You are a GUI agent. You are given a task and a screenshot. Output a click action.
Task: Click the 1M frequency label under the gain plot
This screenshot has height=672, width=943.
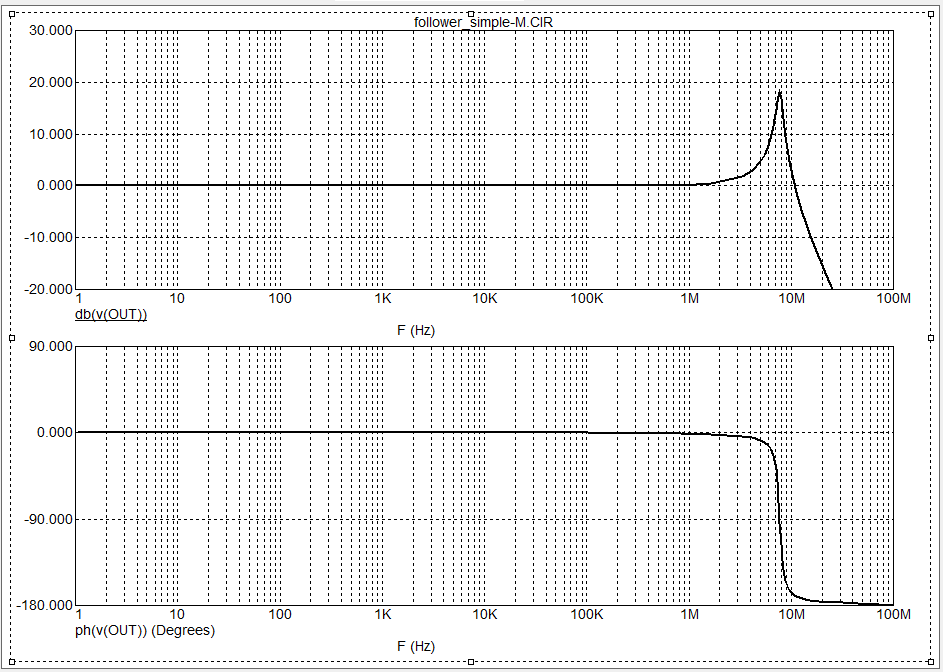pos(690,298)
